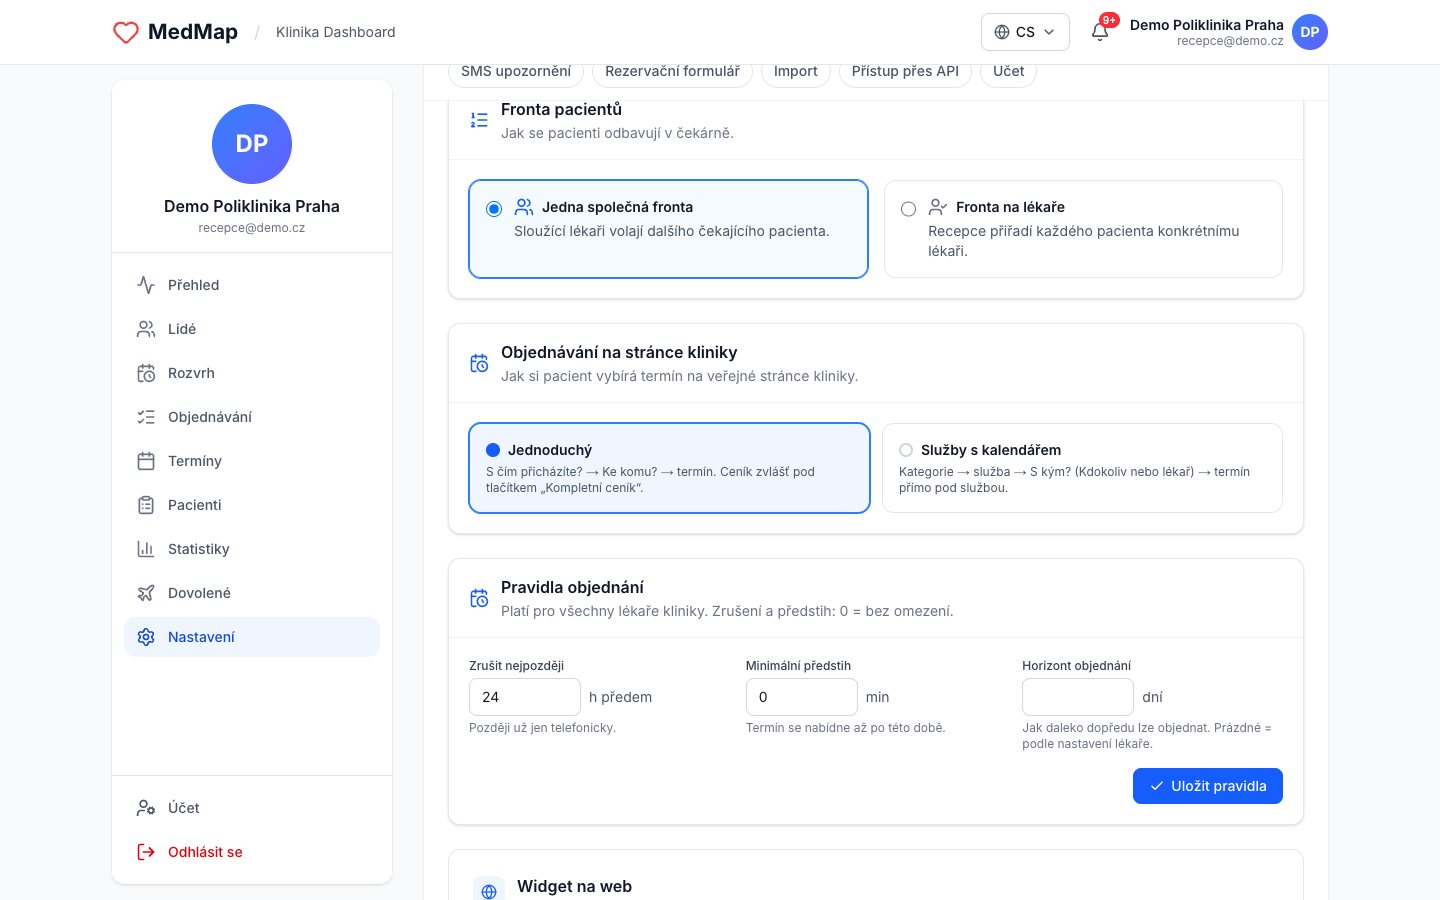
Task: Focus the Horizont objednání days field
Action: coord(1078,697)
